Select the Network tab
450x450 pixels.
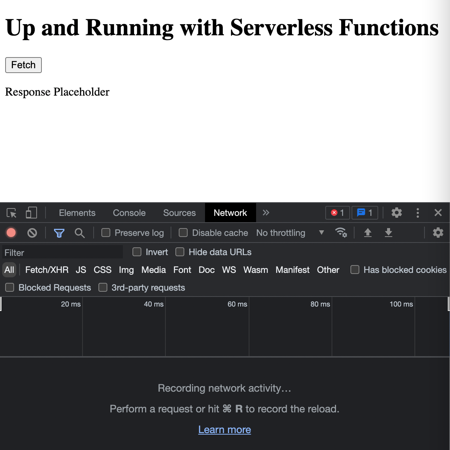click(x=230, y=213)
